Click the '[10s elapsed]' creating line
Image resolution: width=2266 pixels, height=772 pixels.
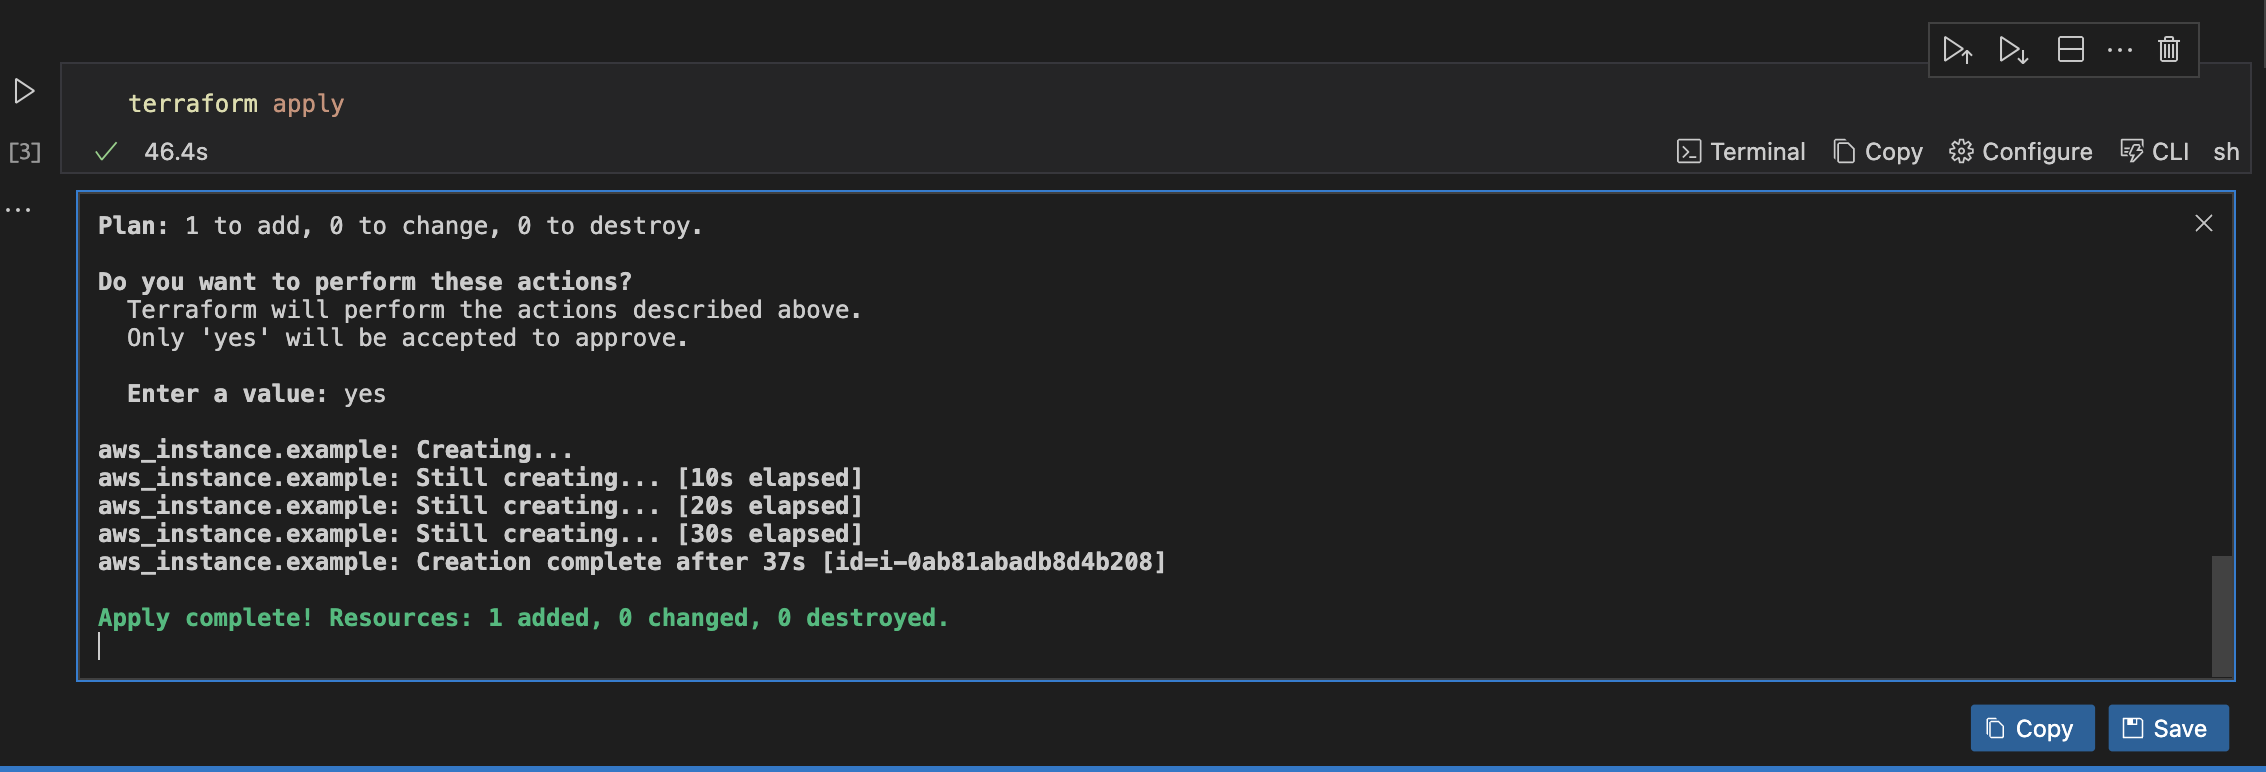click(480, 478)
